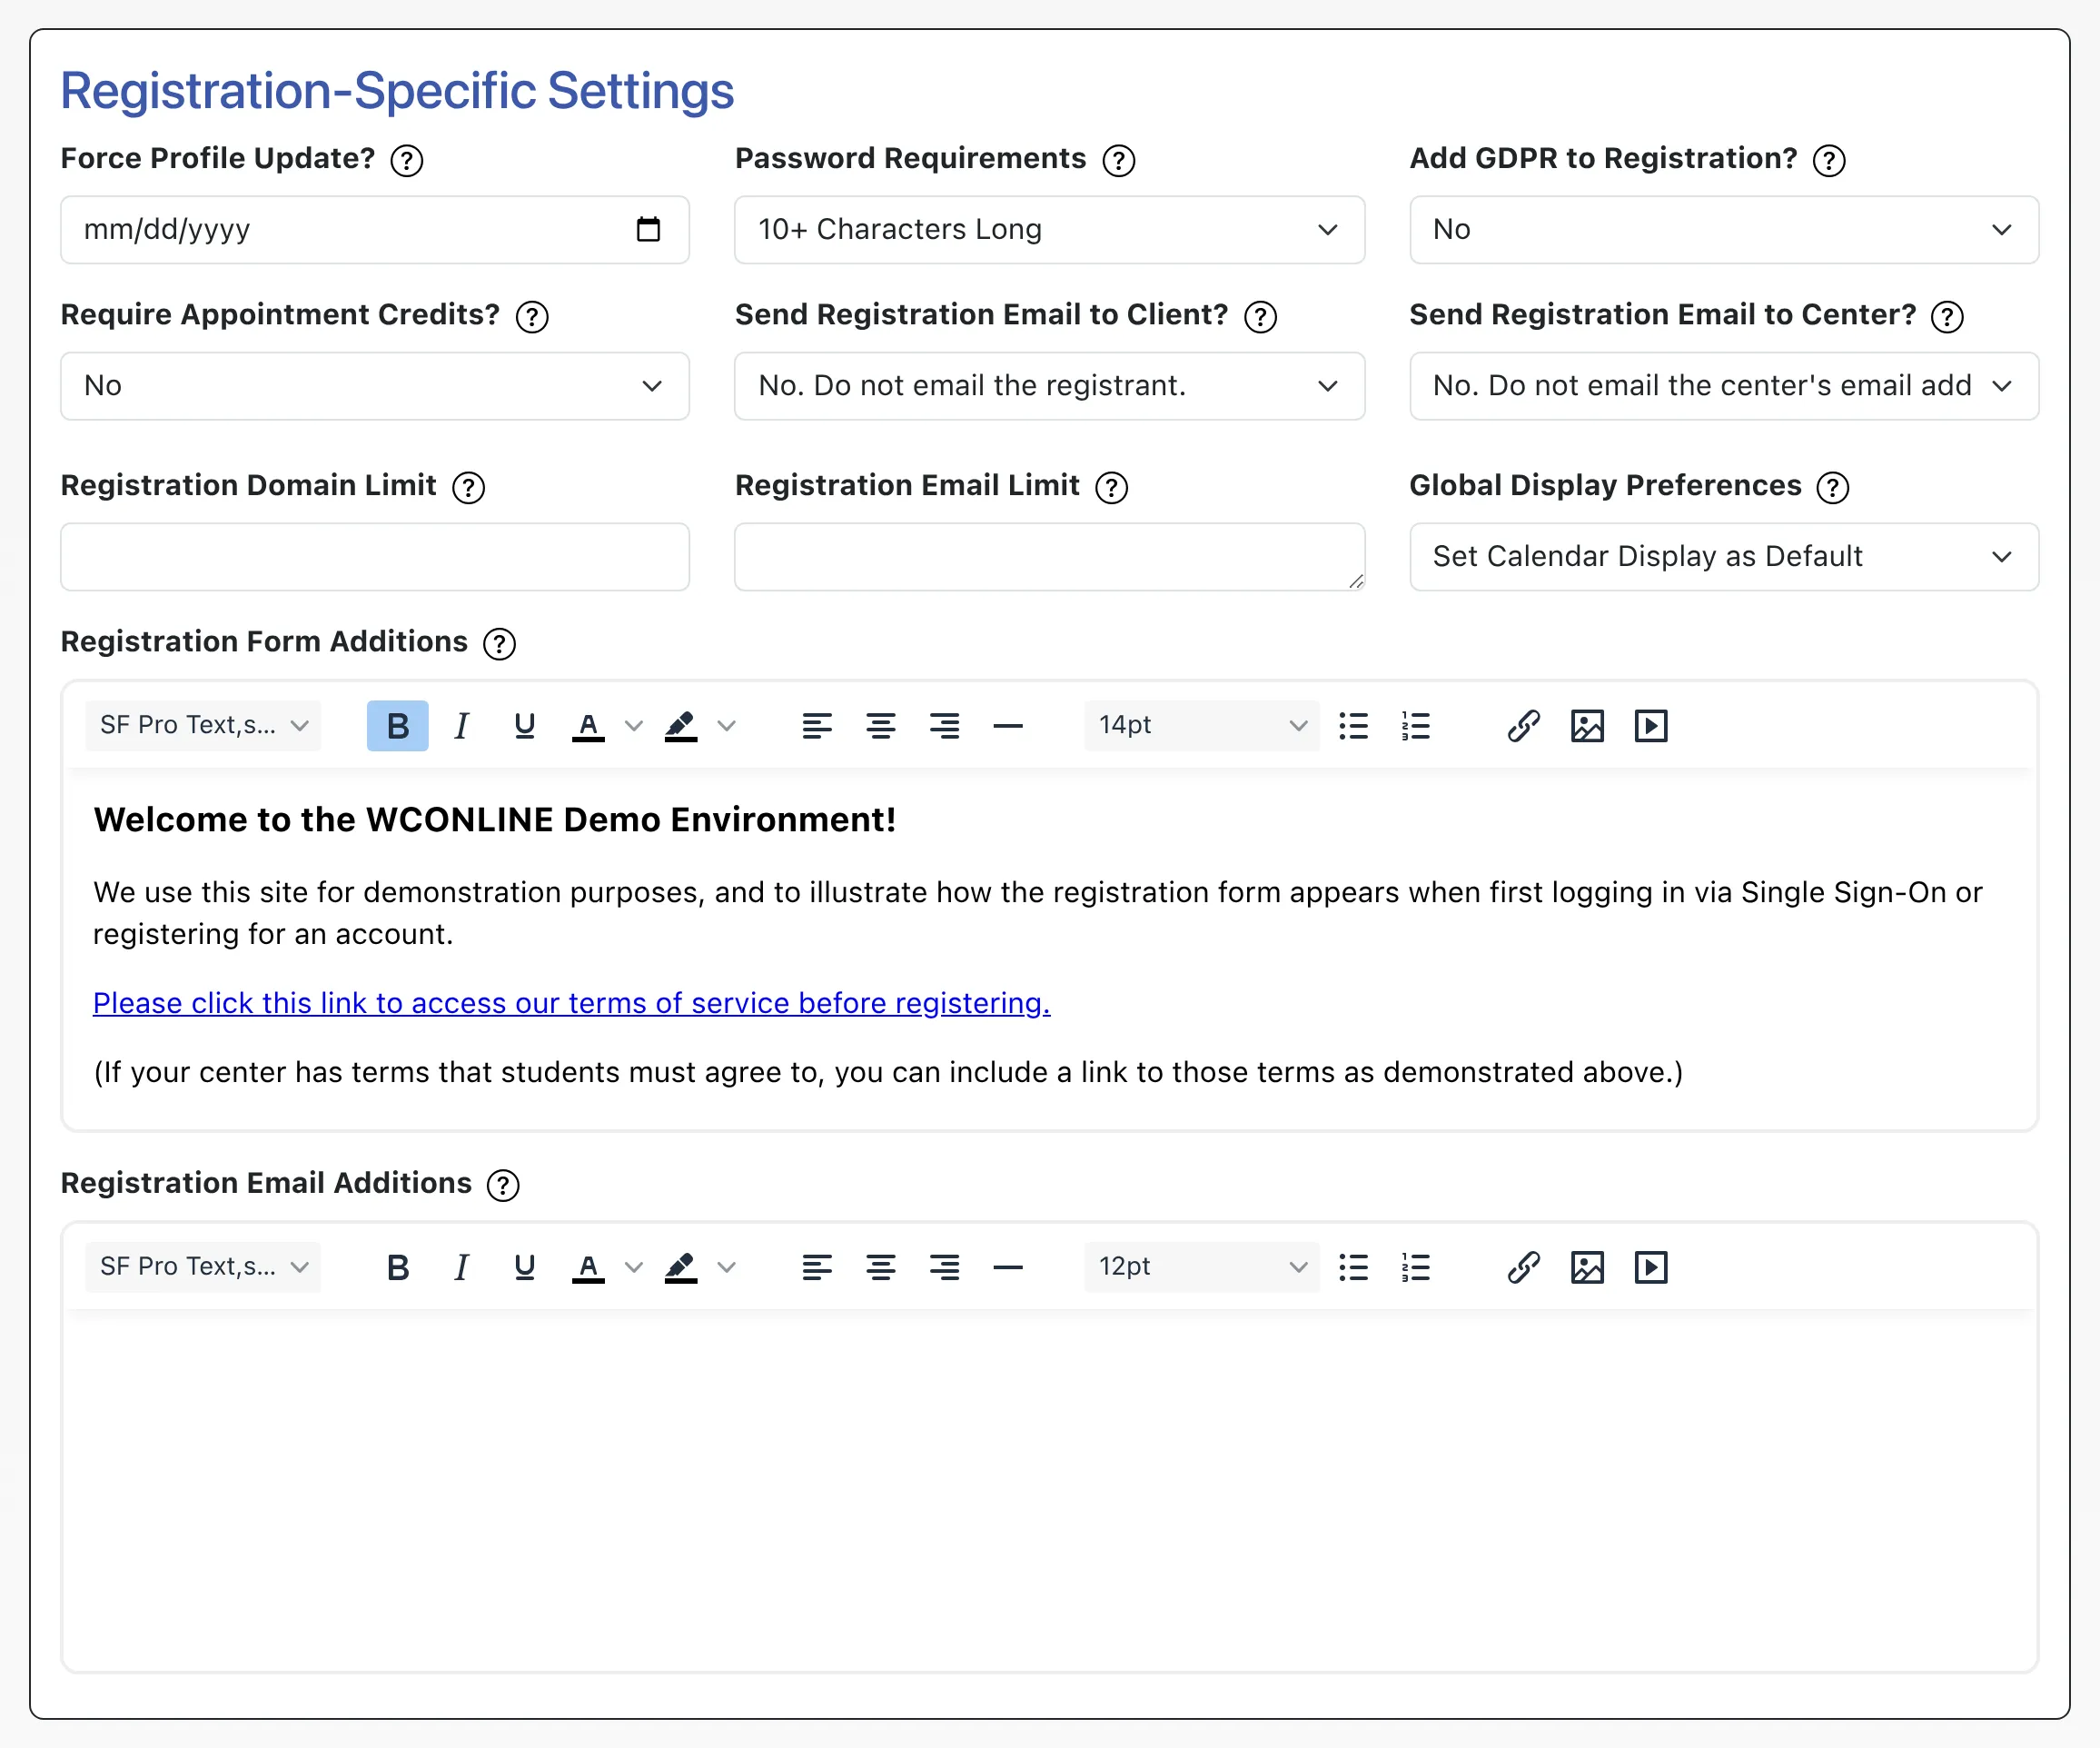Insert horizontal line in Registration Email Additions editor
This screenshot has height=1748, width=2100.
1008,1267
